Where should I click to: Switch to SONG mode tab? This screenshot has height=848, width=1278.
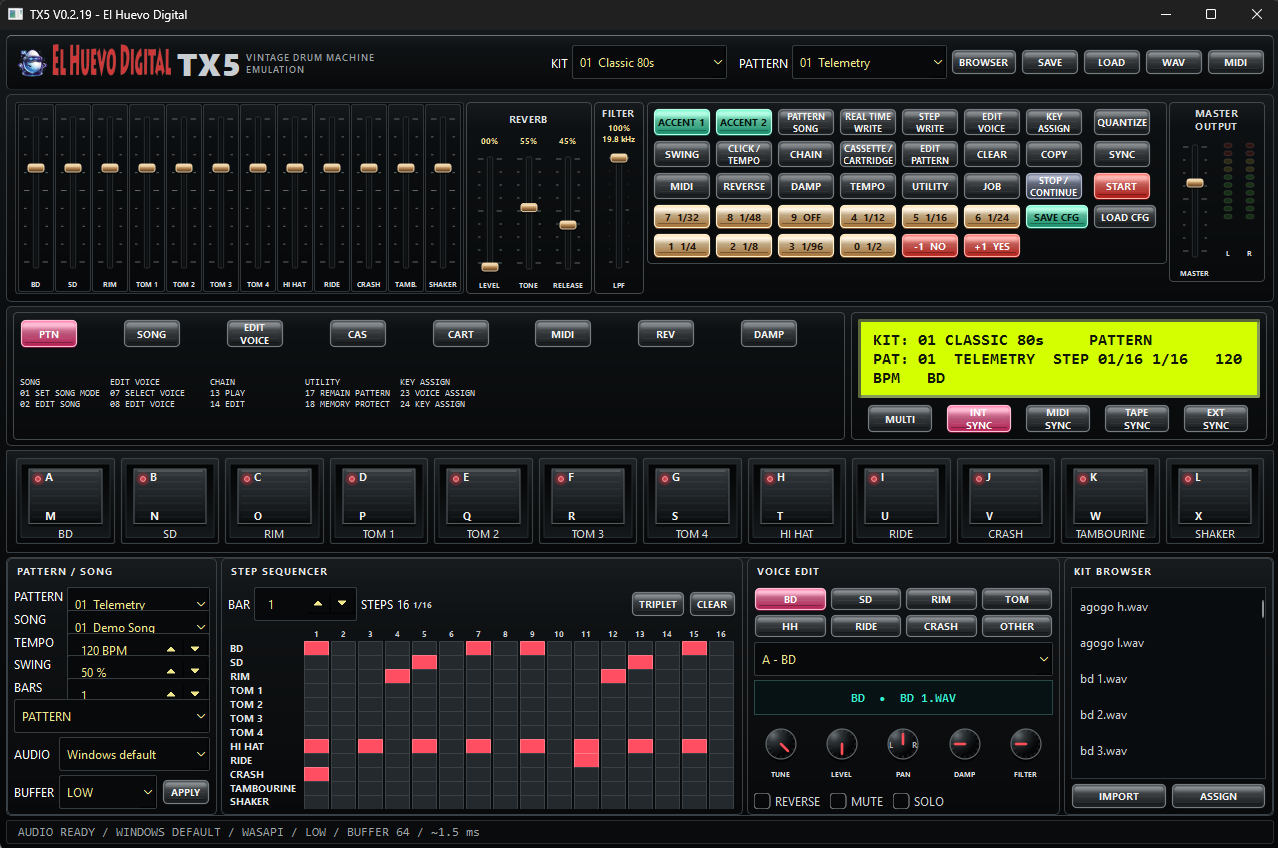pyautogui.click(x=152, y=334)
